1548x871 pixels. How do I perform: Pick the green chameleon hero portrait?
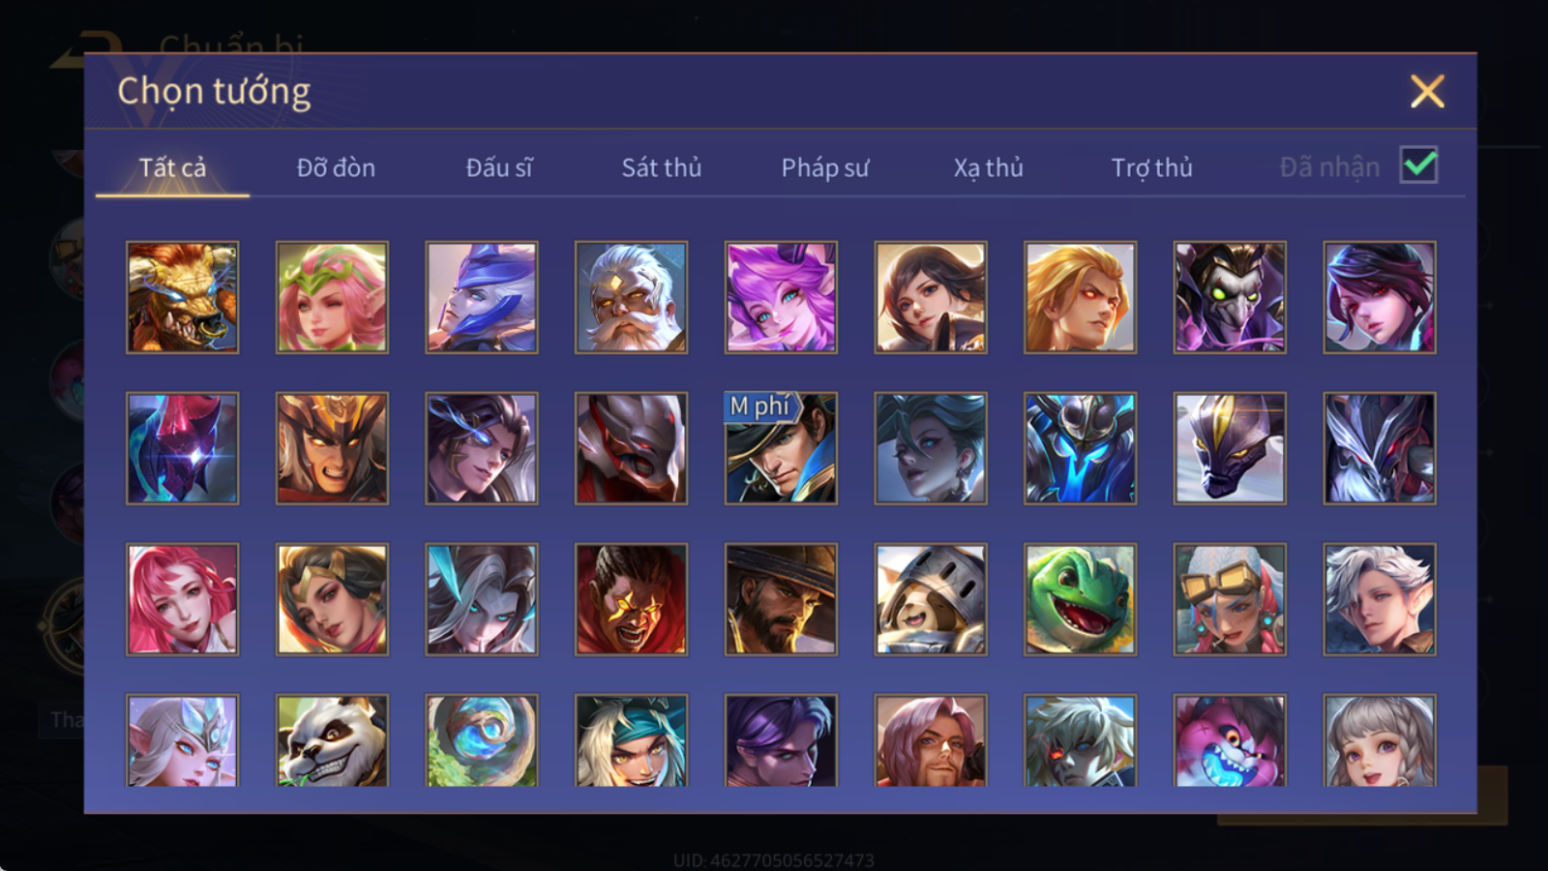(x=1080, y=599)
